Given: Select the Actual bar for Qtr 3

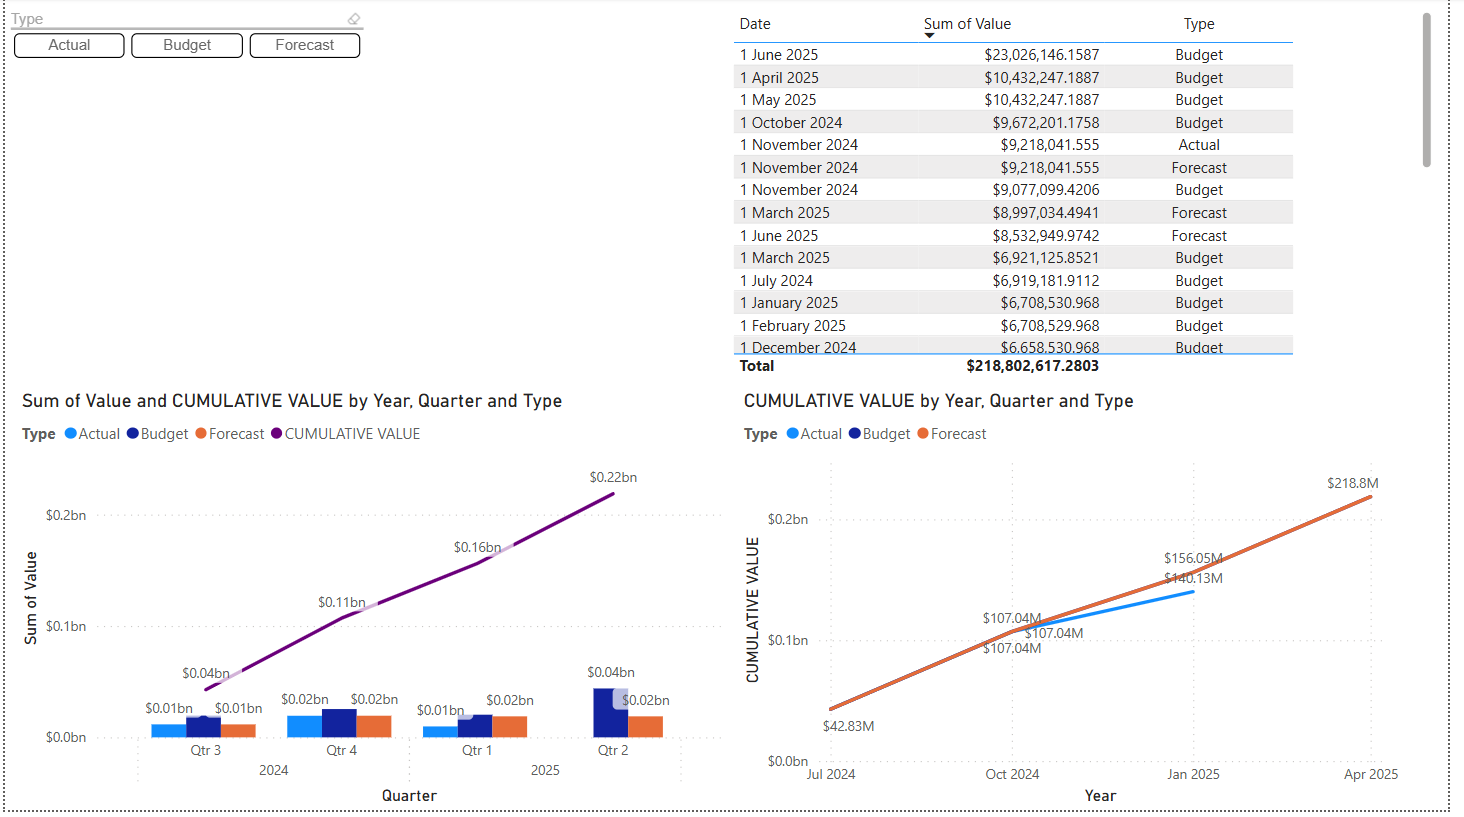Looking at the screenshot, I should [x=168, y=731].
